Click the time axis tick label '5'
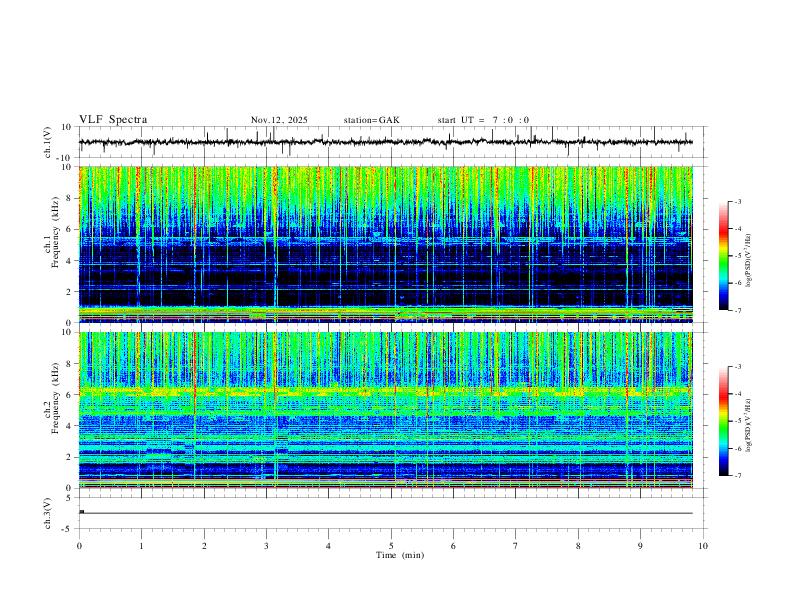 391,546
